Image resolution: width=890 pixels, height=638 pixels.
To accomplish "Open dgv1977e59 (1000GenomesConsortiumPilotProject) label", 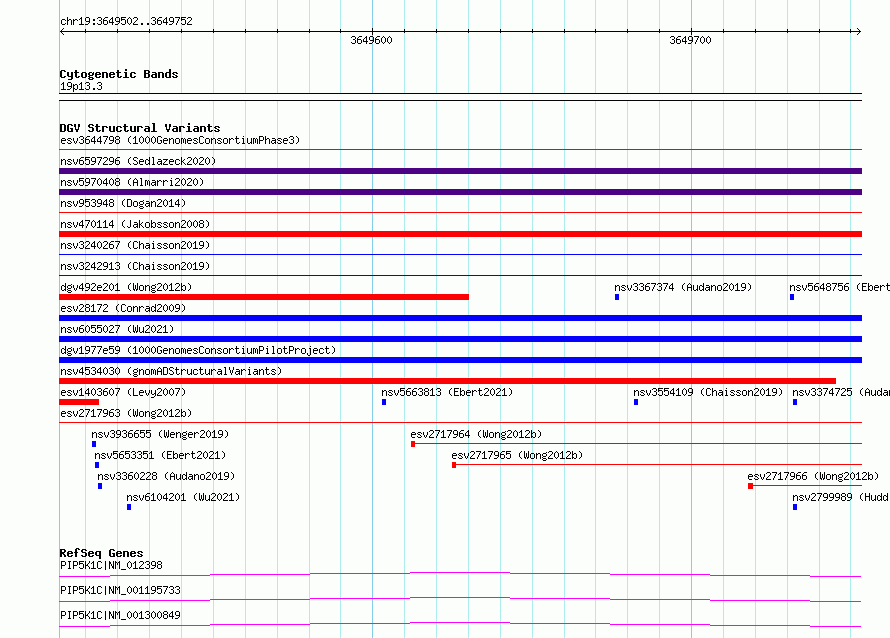I will tap(198, 350).
